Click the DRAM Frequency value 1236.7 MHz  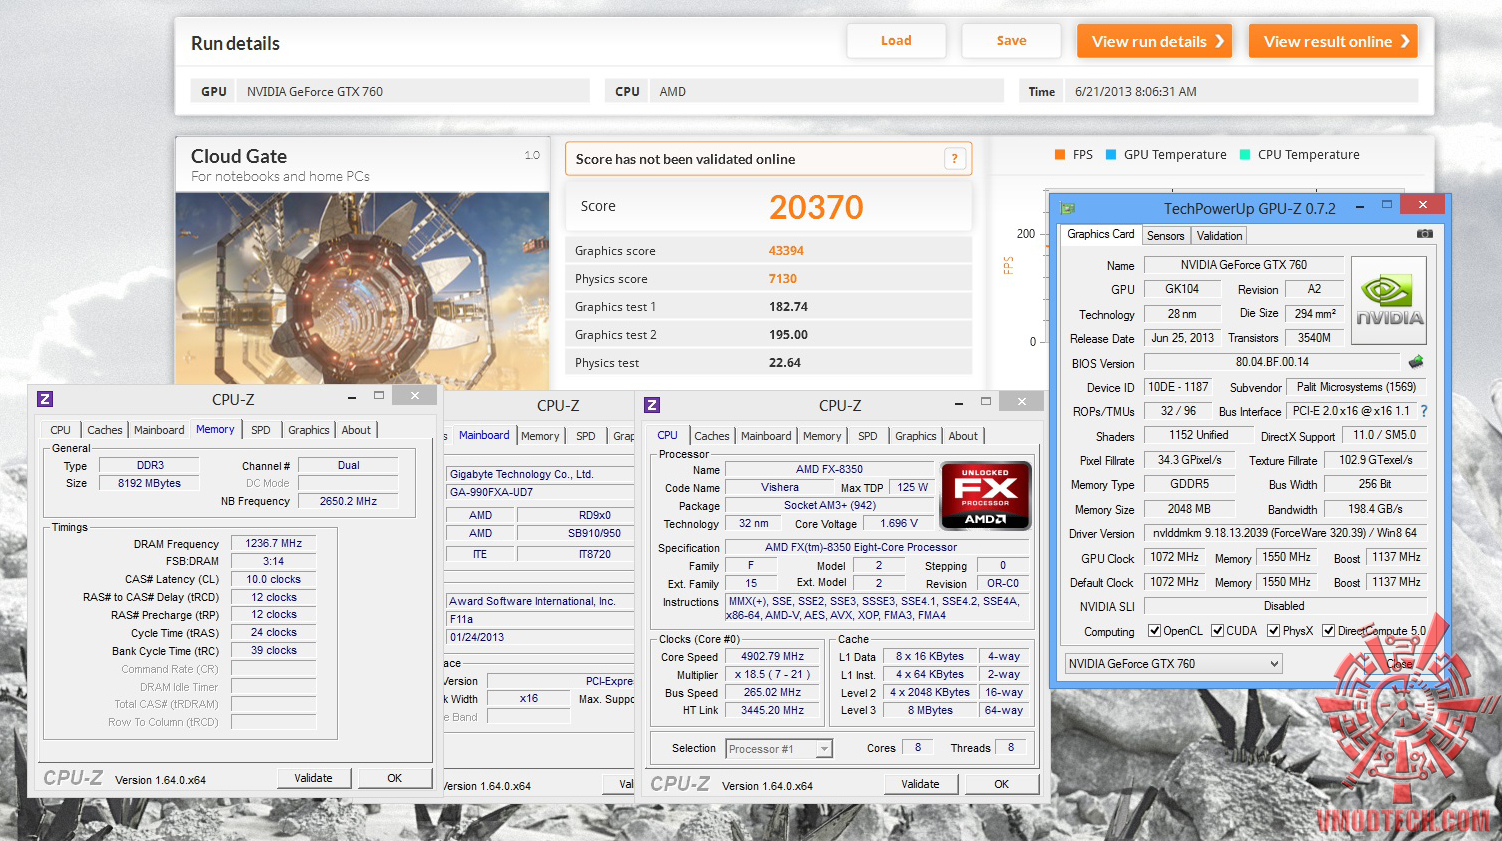tap(274, 544)
